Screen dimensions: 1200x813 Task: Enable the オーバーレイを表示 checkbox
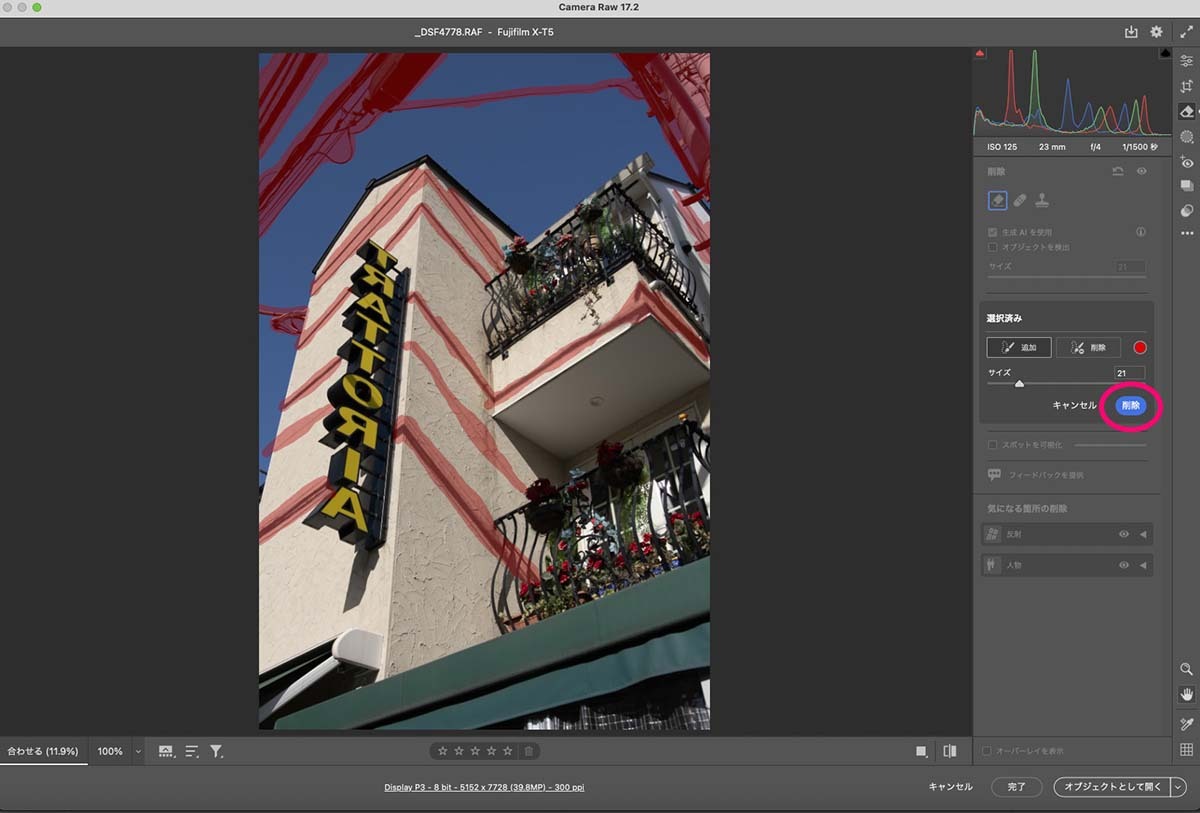click(987, 751)
